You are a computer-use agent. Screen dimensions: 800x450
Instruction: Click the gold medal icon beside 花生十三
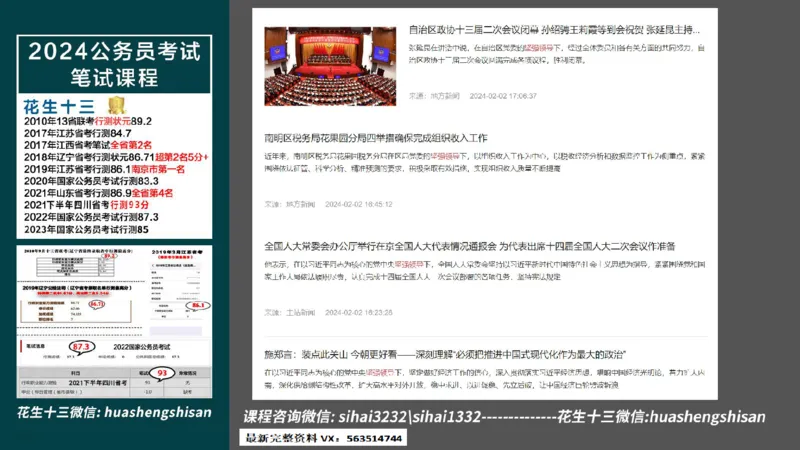[x=117, y=106]
